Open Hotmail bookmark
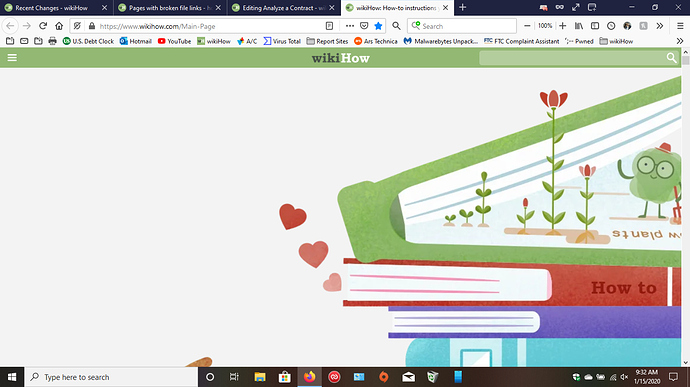The height and width of the screenshot is (387, 690). pos(136,41)
